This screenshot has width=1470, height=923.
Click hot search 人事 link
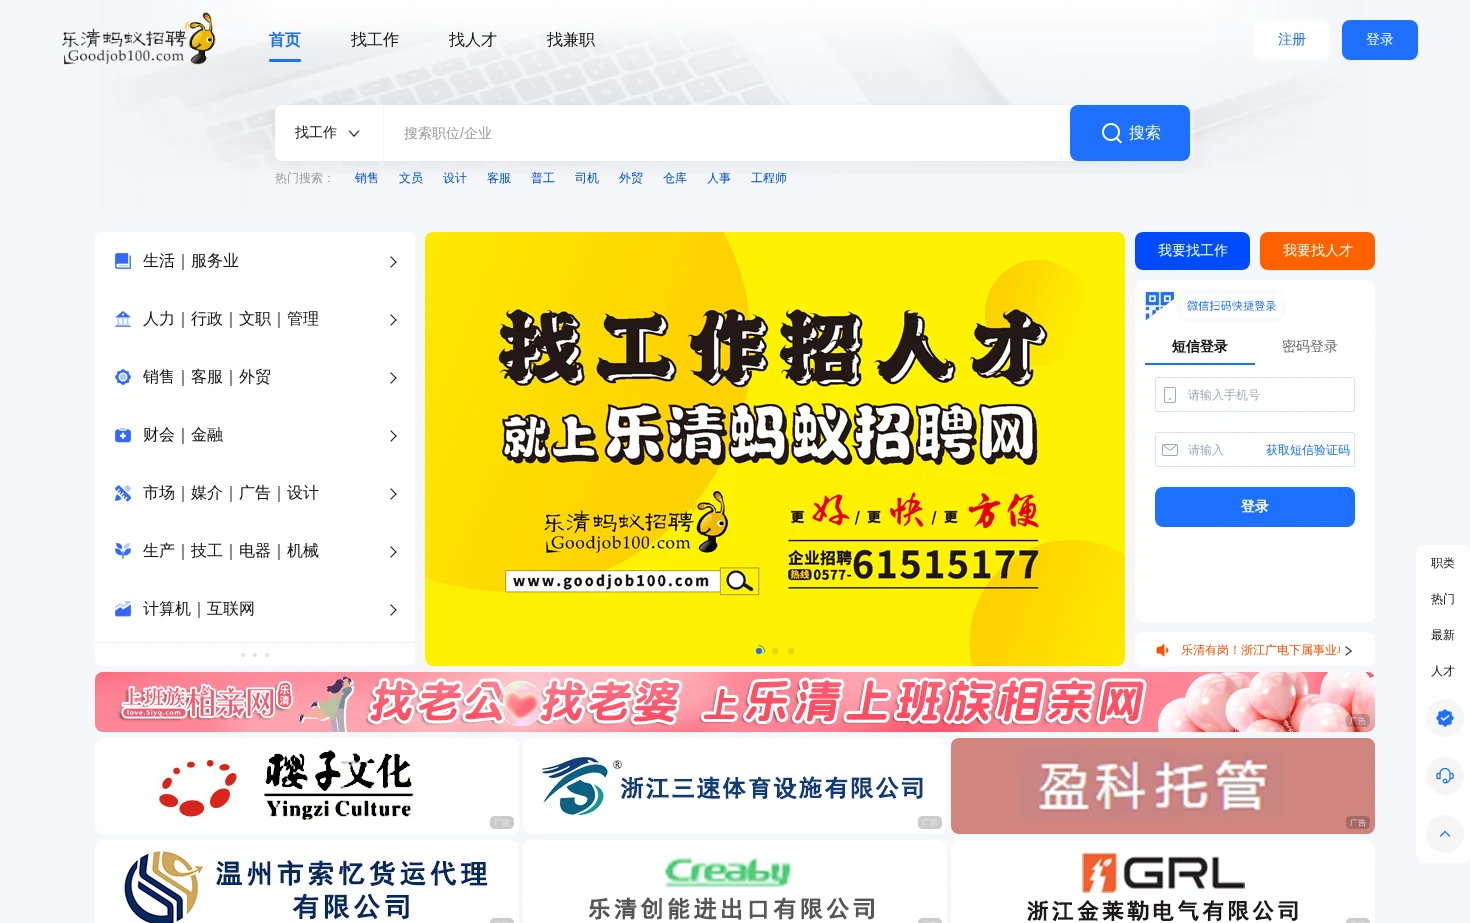(x=719, y=178)
